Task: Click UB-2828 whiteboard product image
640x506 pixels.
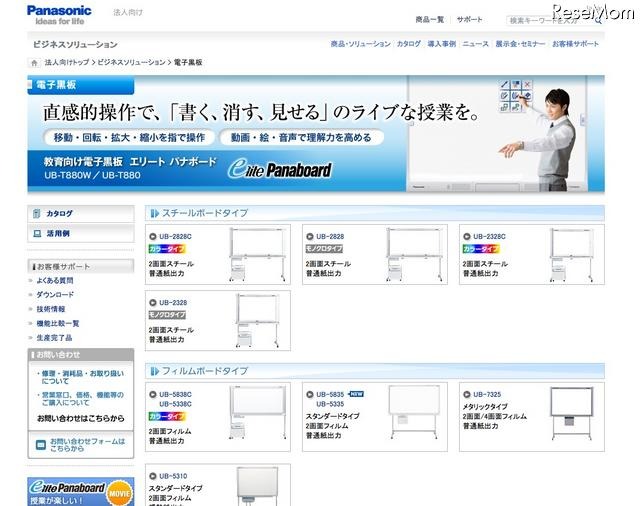Action: tap(414, 255)
